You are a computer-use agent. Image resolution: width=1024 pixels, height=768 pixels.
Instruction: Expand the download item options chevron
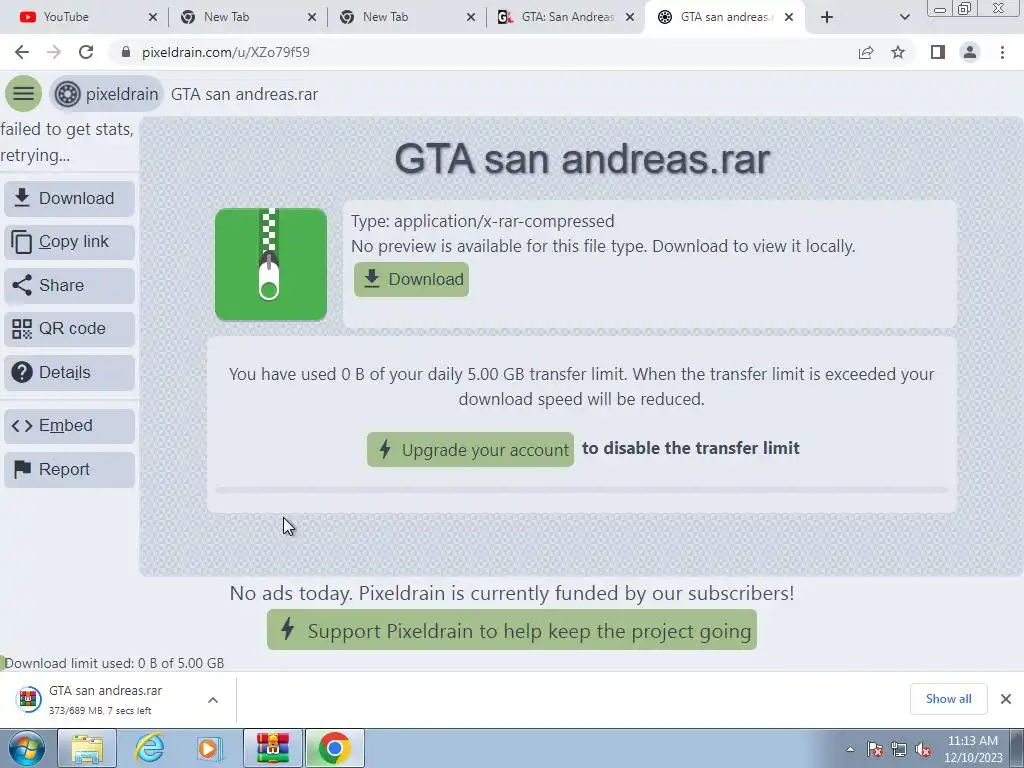pyautogui.click(x=213, y=700)
